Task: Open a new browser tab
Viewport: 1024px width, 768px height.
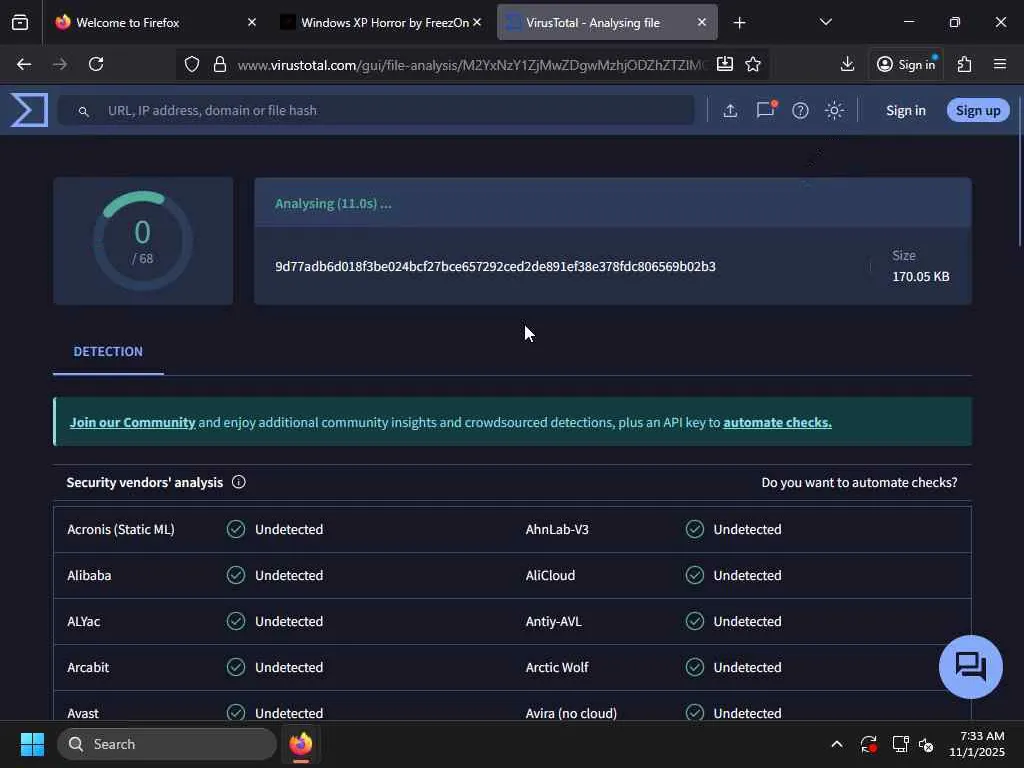Action: 739,23
